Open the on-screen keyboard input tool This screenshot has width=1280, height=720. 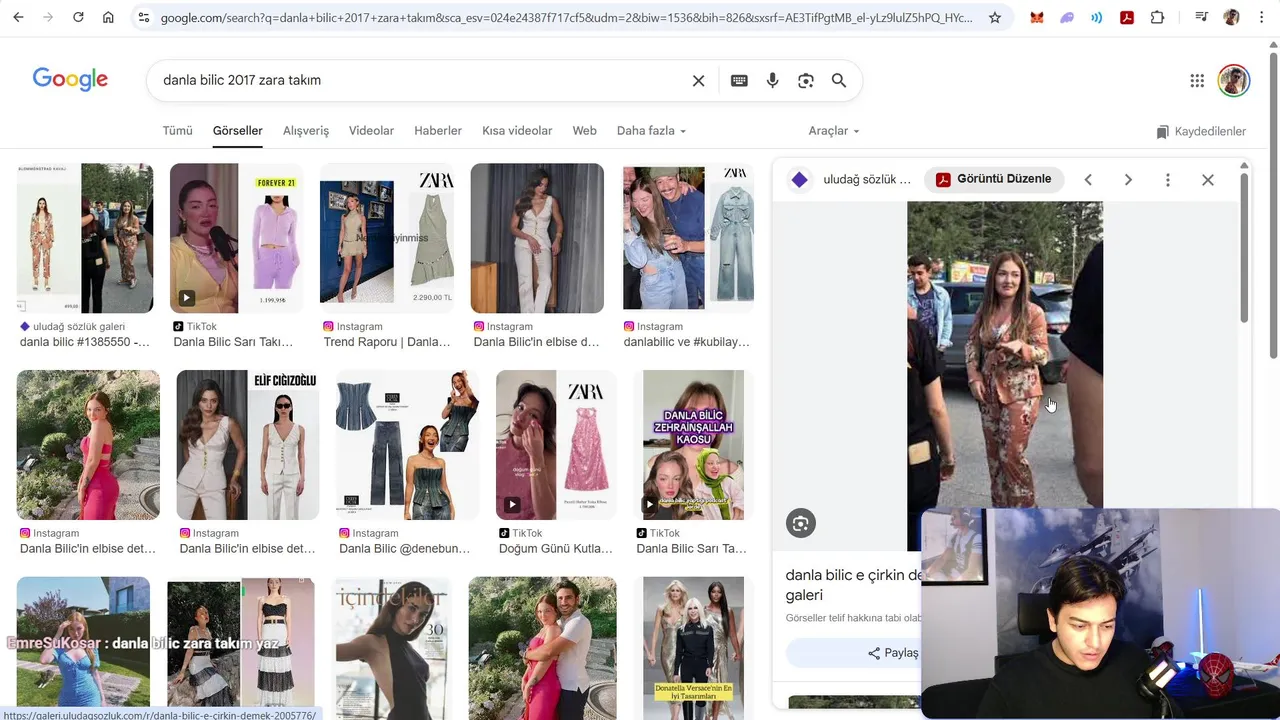point(739,81)
